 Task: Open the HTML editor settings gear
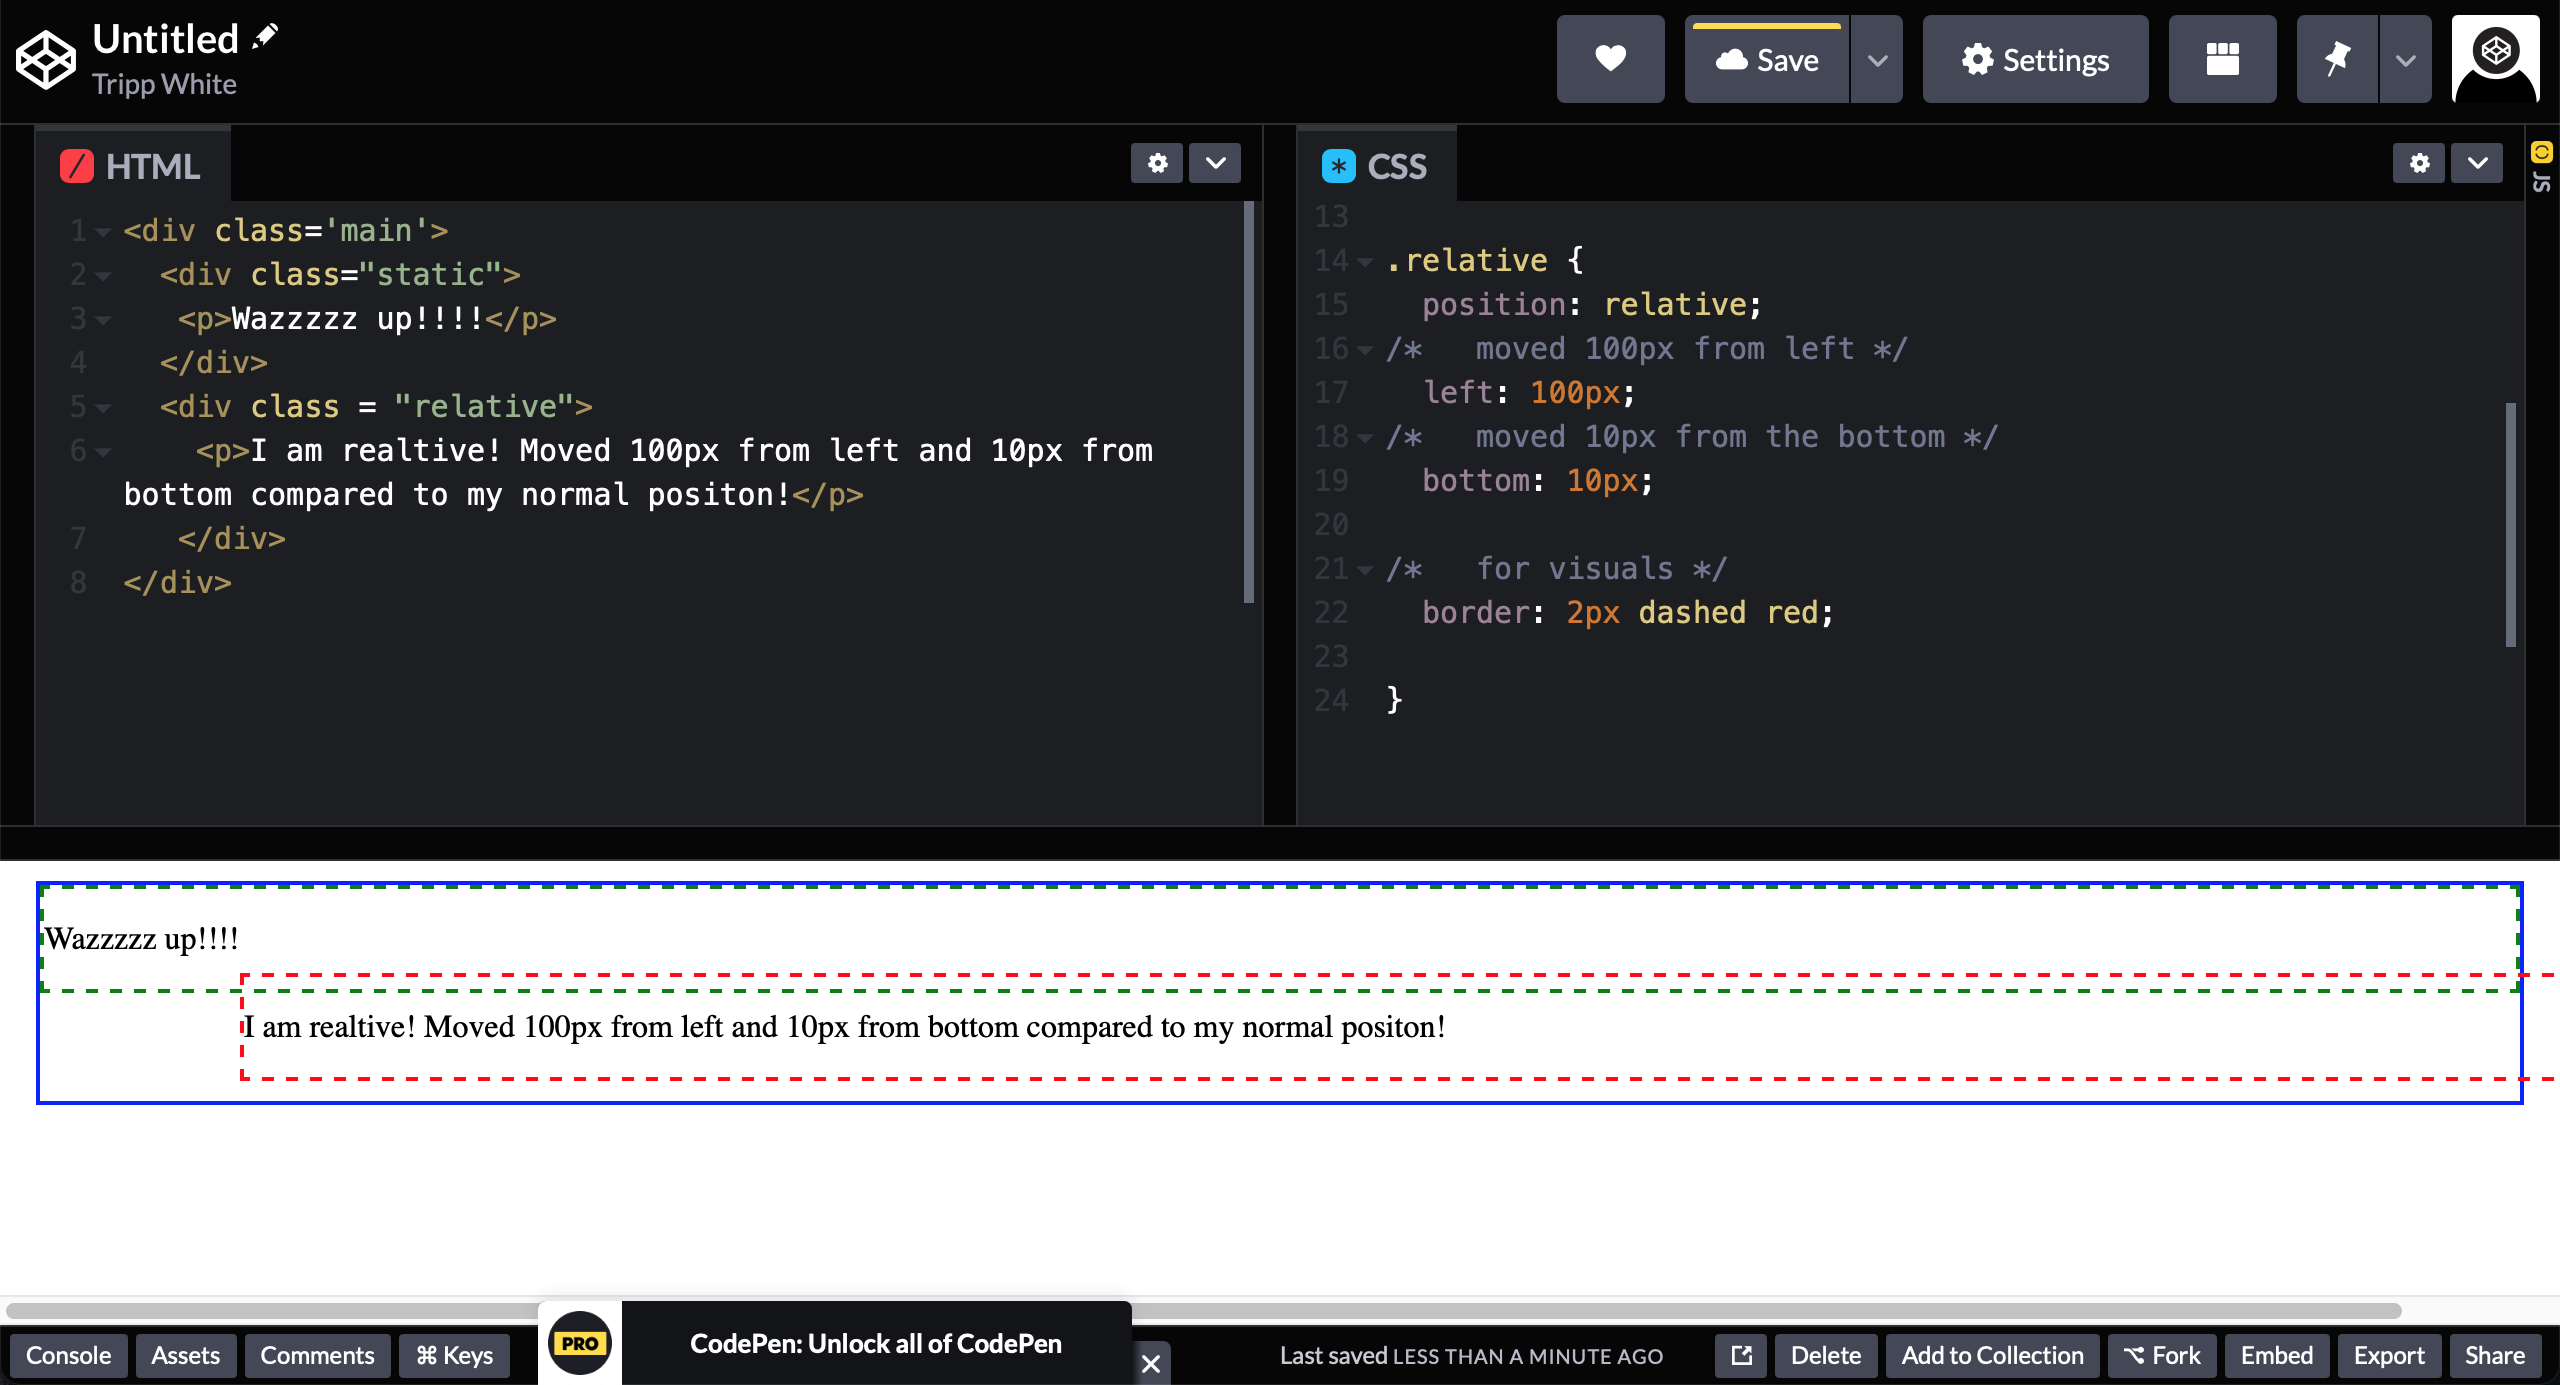pyautogui.click(x=1157, y=163)
